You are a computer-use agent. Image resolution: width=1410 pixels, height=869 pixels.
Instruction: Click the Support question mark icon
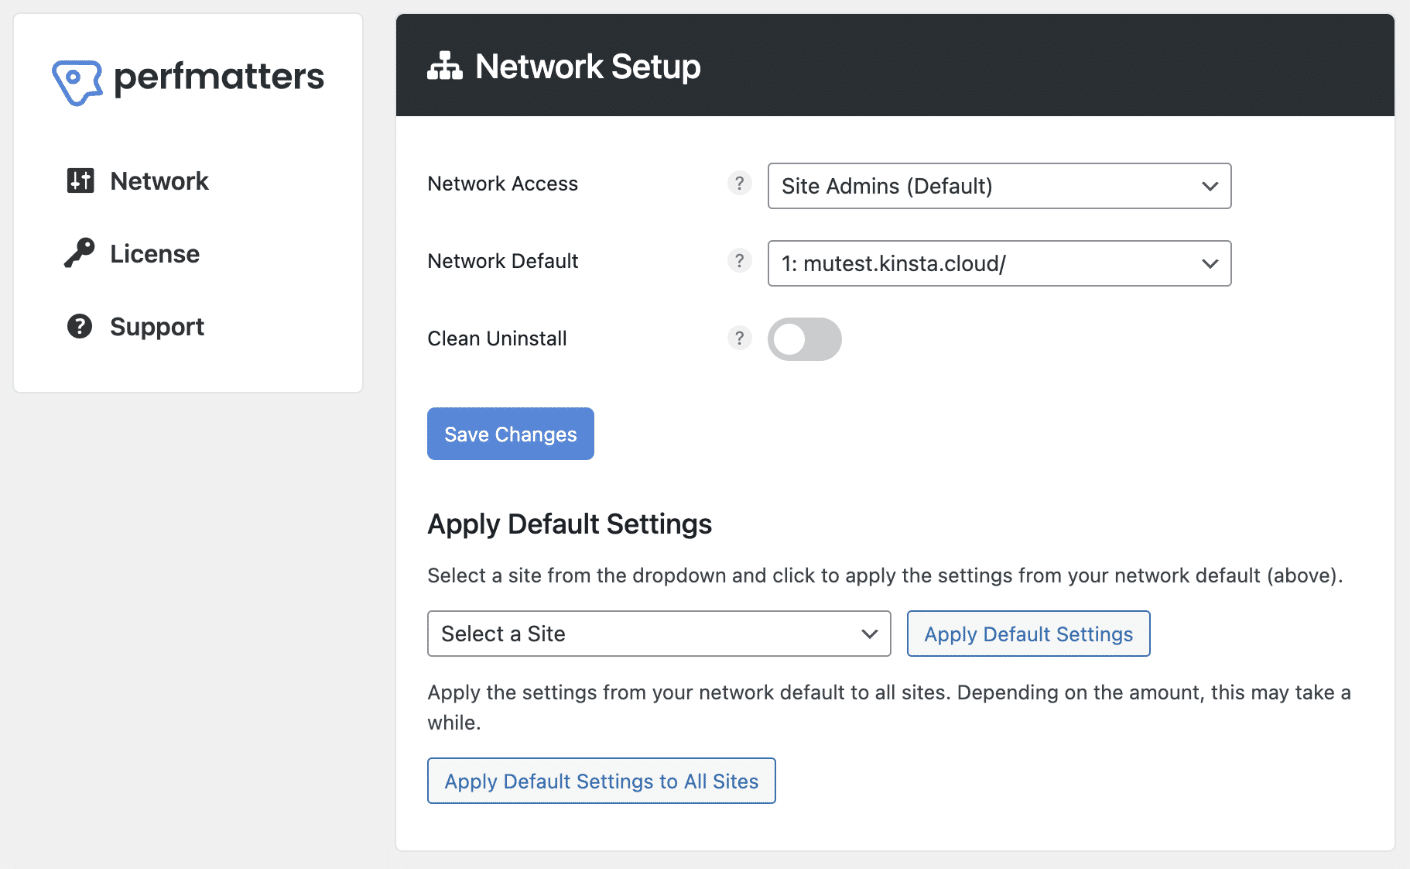[x=80, y=327]
